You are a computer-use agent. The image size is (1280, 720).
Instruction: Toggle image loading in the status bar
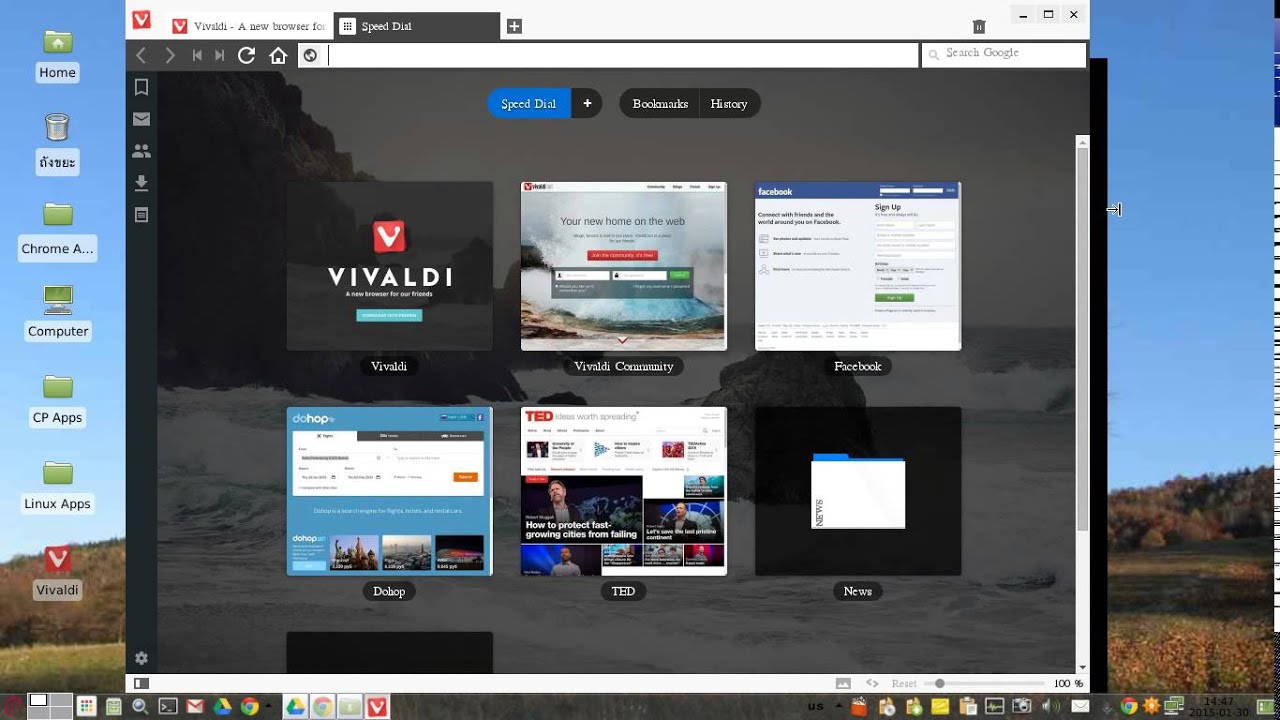[x=843, y=684]
